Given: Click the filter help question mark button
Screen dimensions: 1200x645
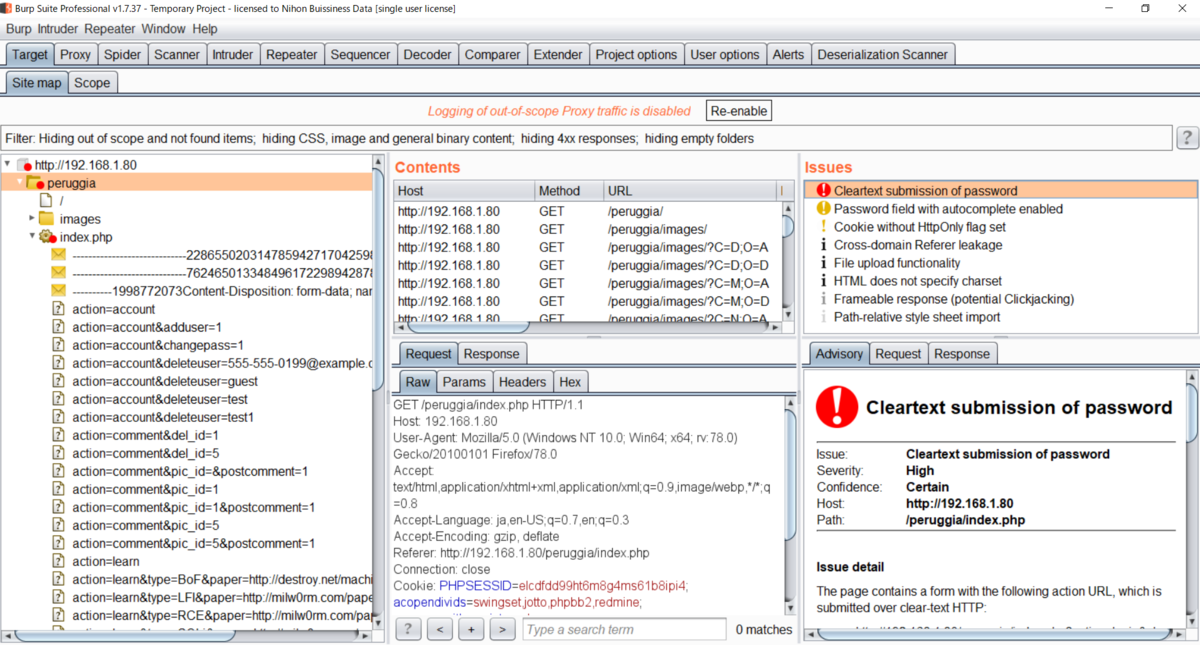Looking at the screenshot, I should pyautogui.click(x=1187, y=138).
